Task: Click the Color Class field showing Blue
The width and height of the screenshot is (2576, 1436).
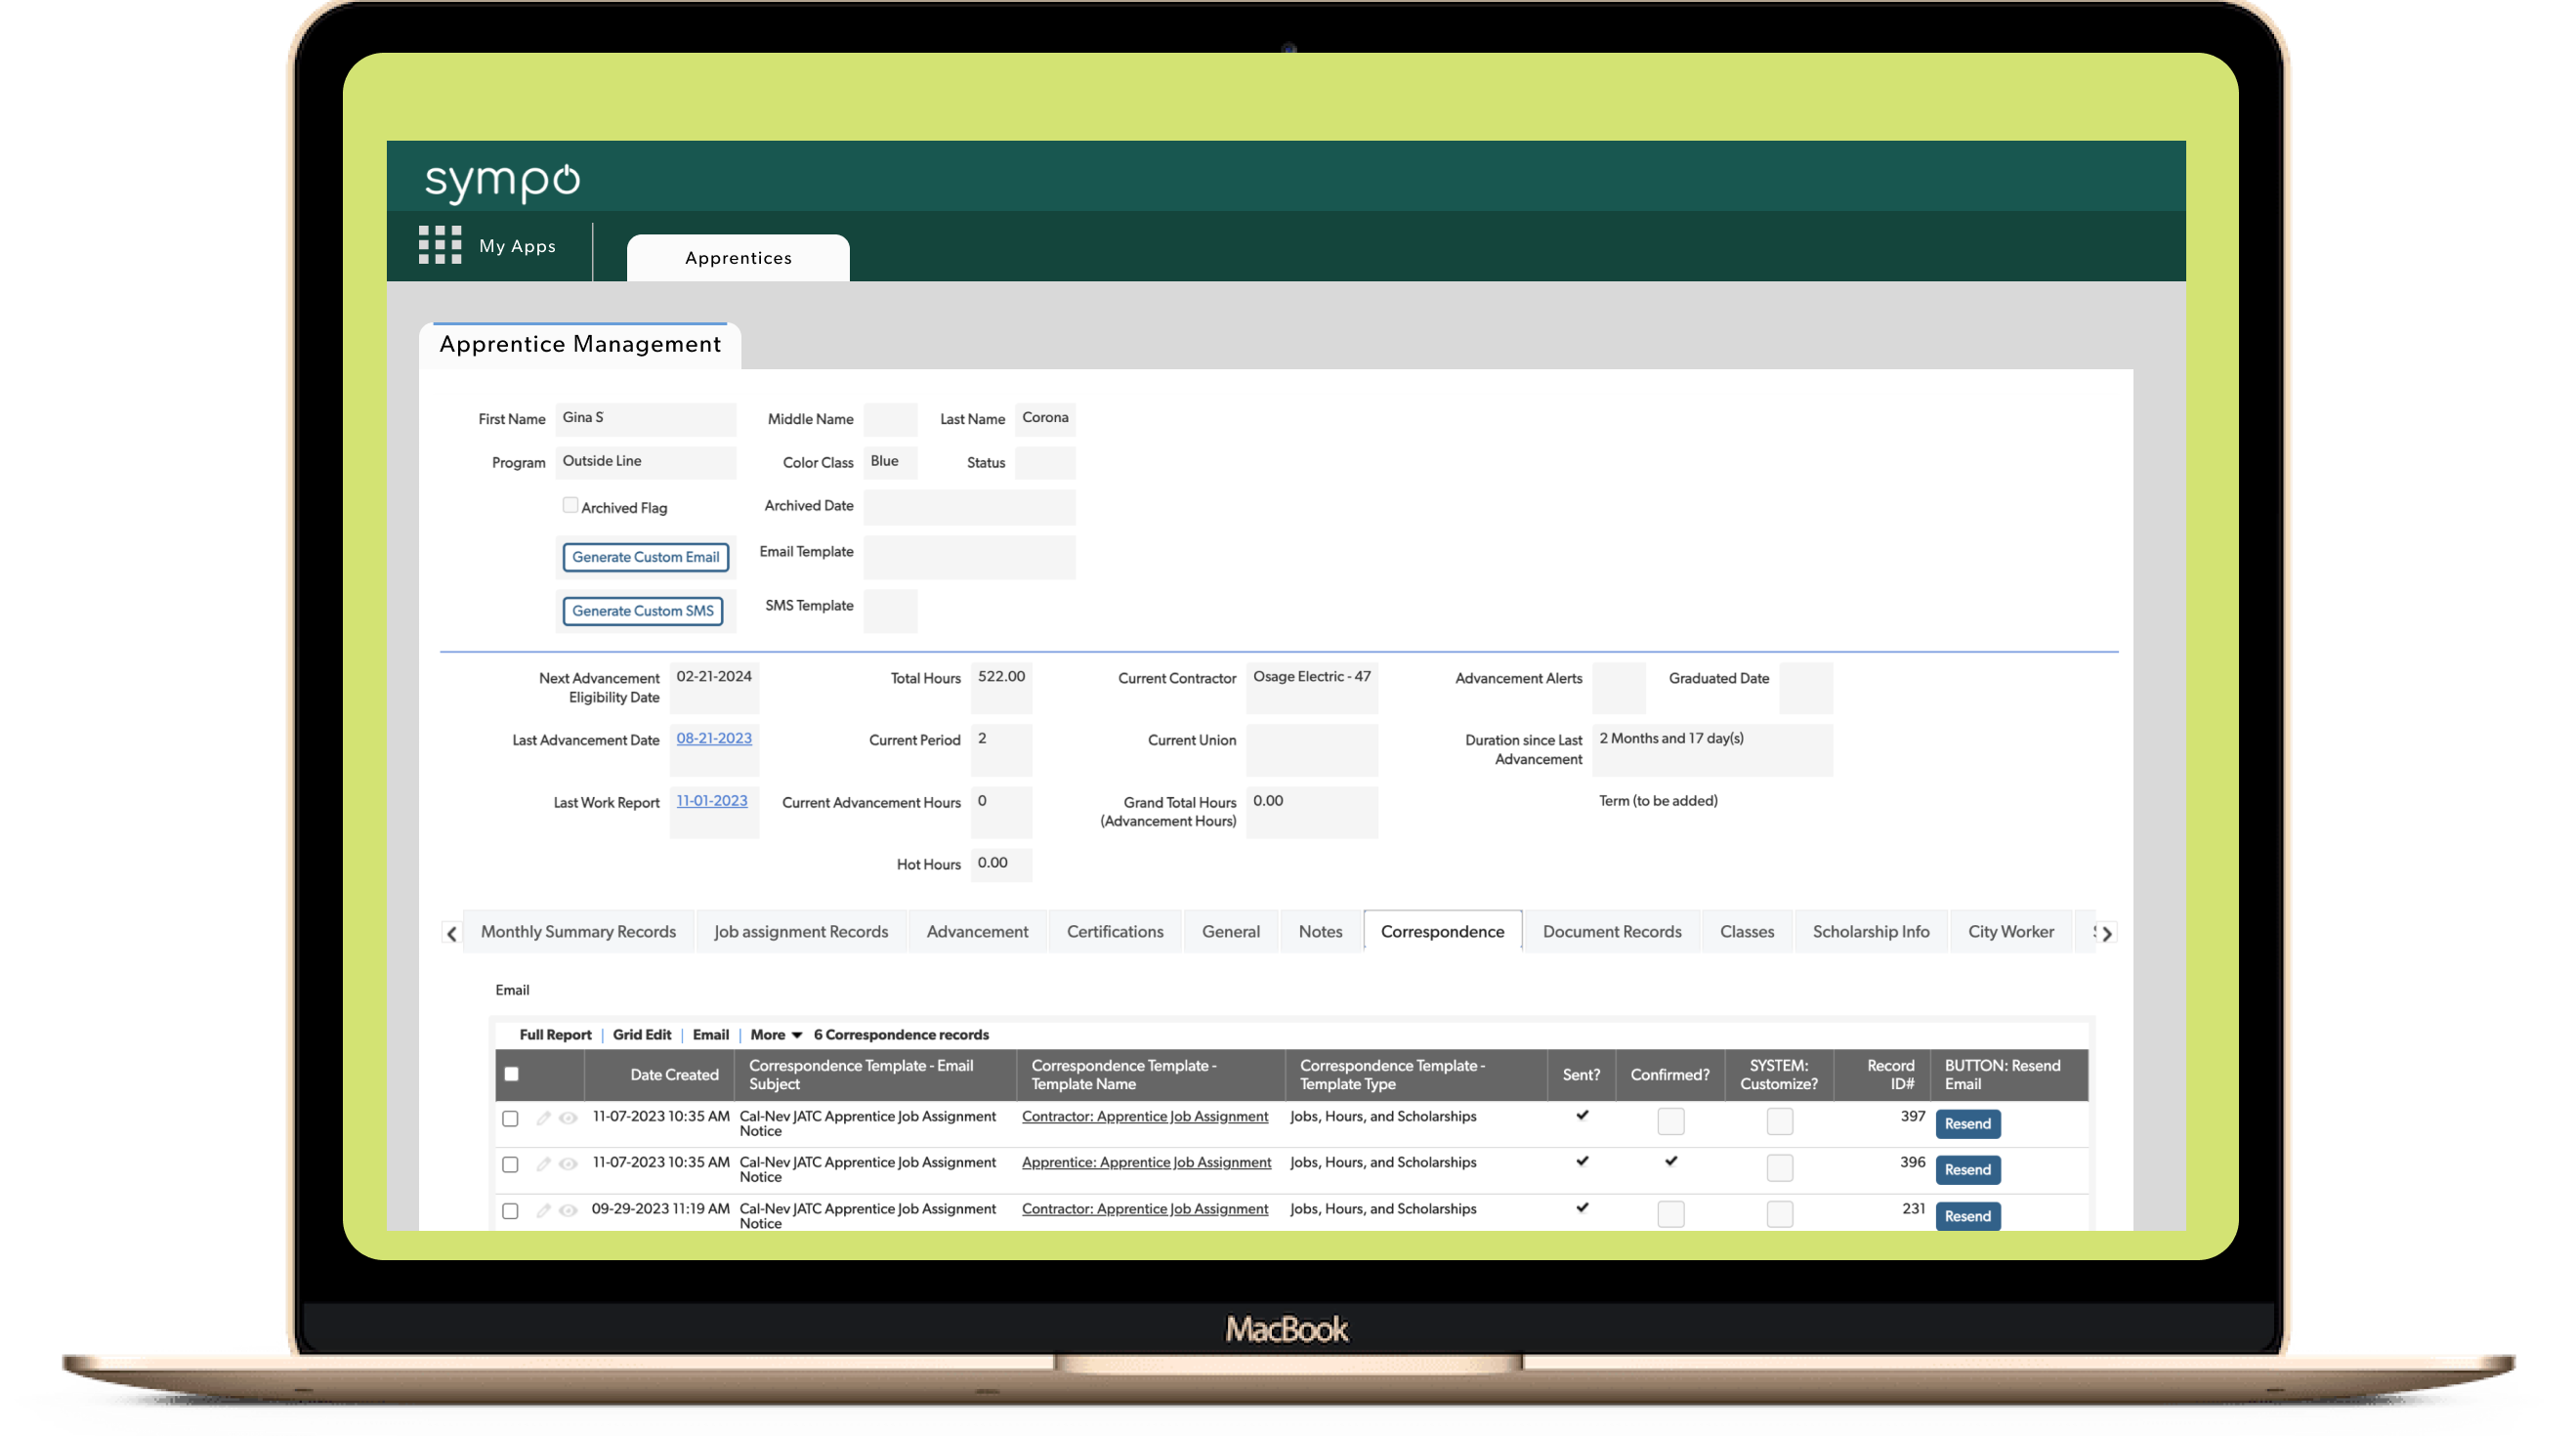Action: [890, 462]
